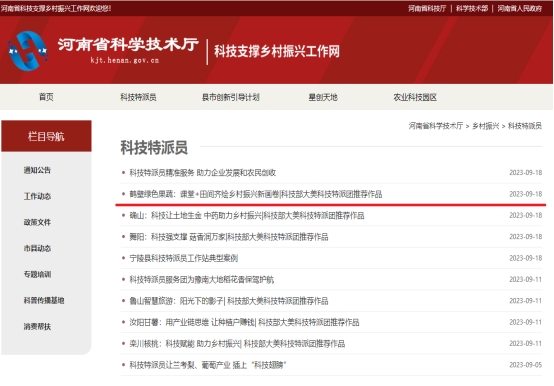Select 专题培训 sidebar entry

coord(37,274)
